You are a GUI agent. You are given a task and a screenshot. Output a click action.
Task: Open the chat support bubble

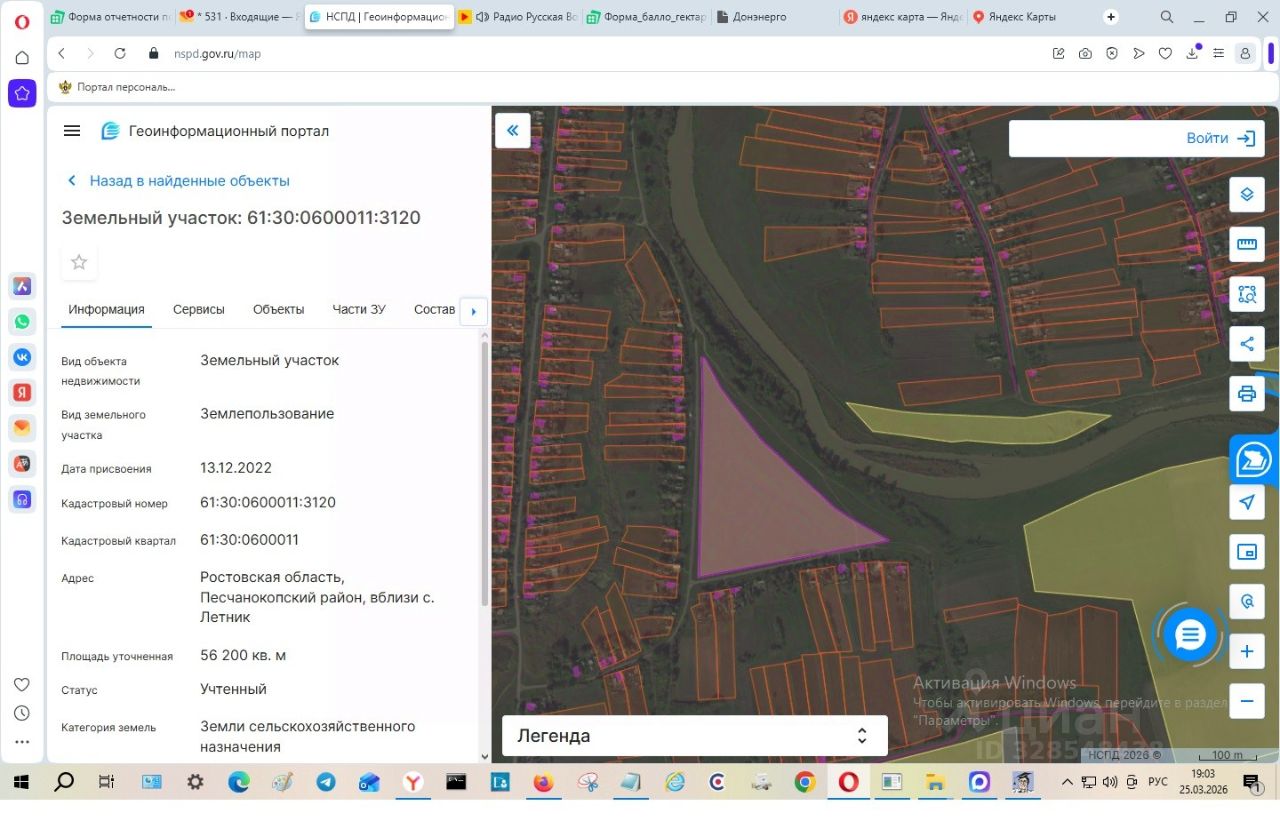pyautogui.click(x=1190, y=634)
